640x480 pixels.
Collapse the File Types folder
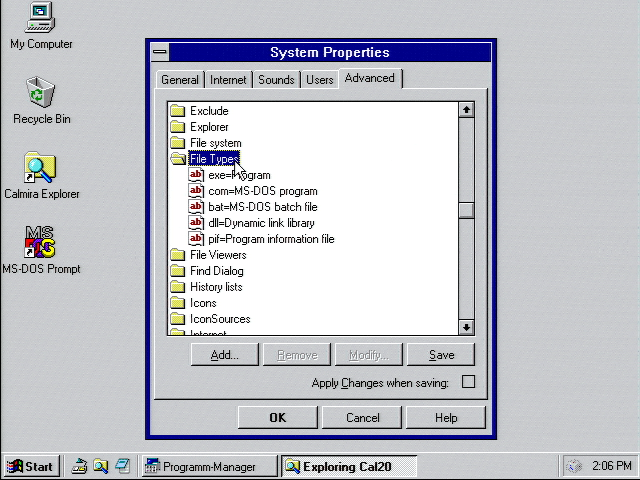click(x=179, y=159)
